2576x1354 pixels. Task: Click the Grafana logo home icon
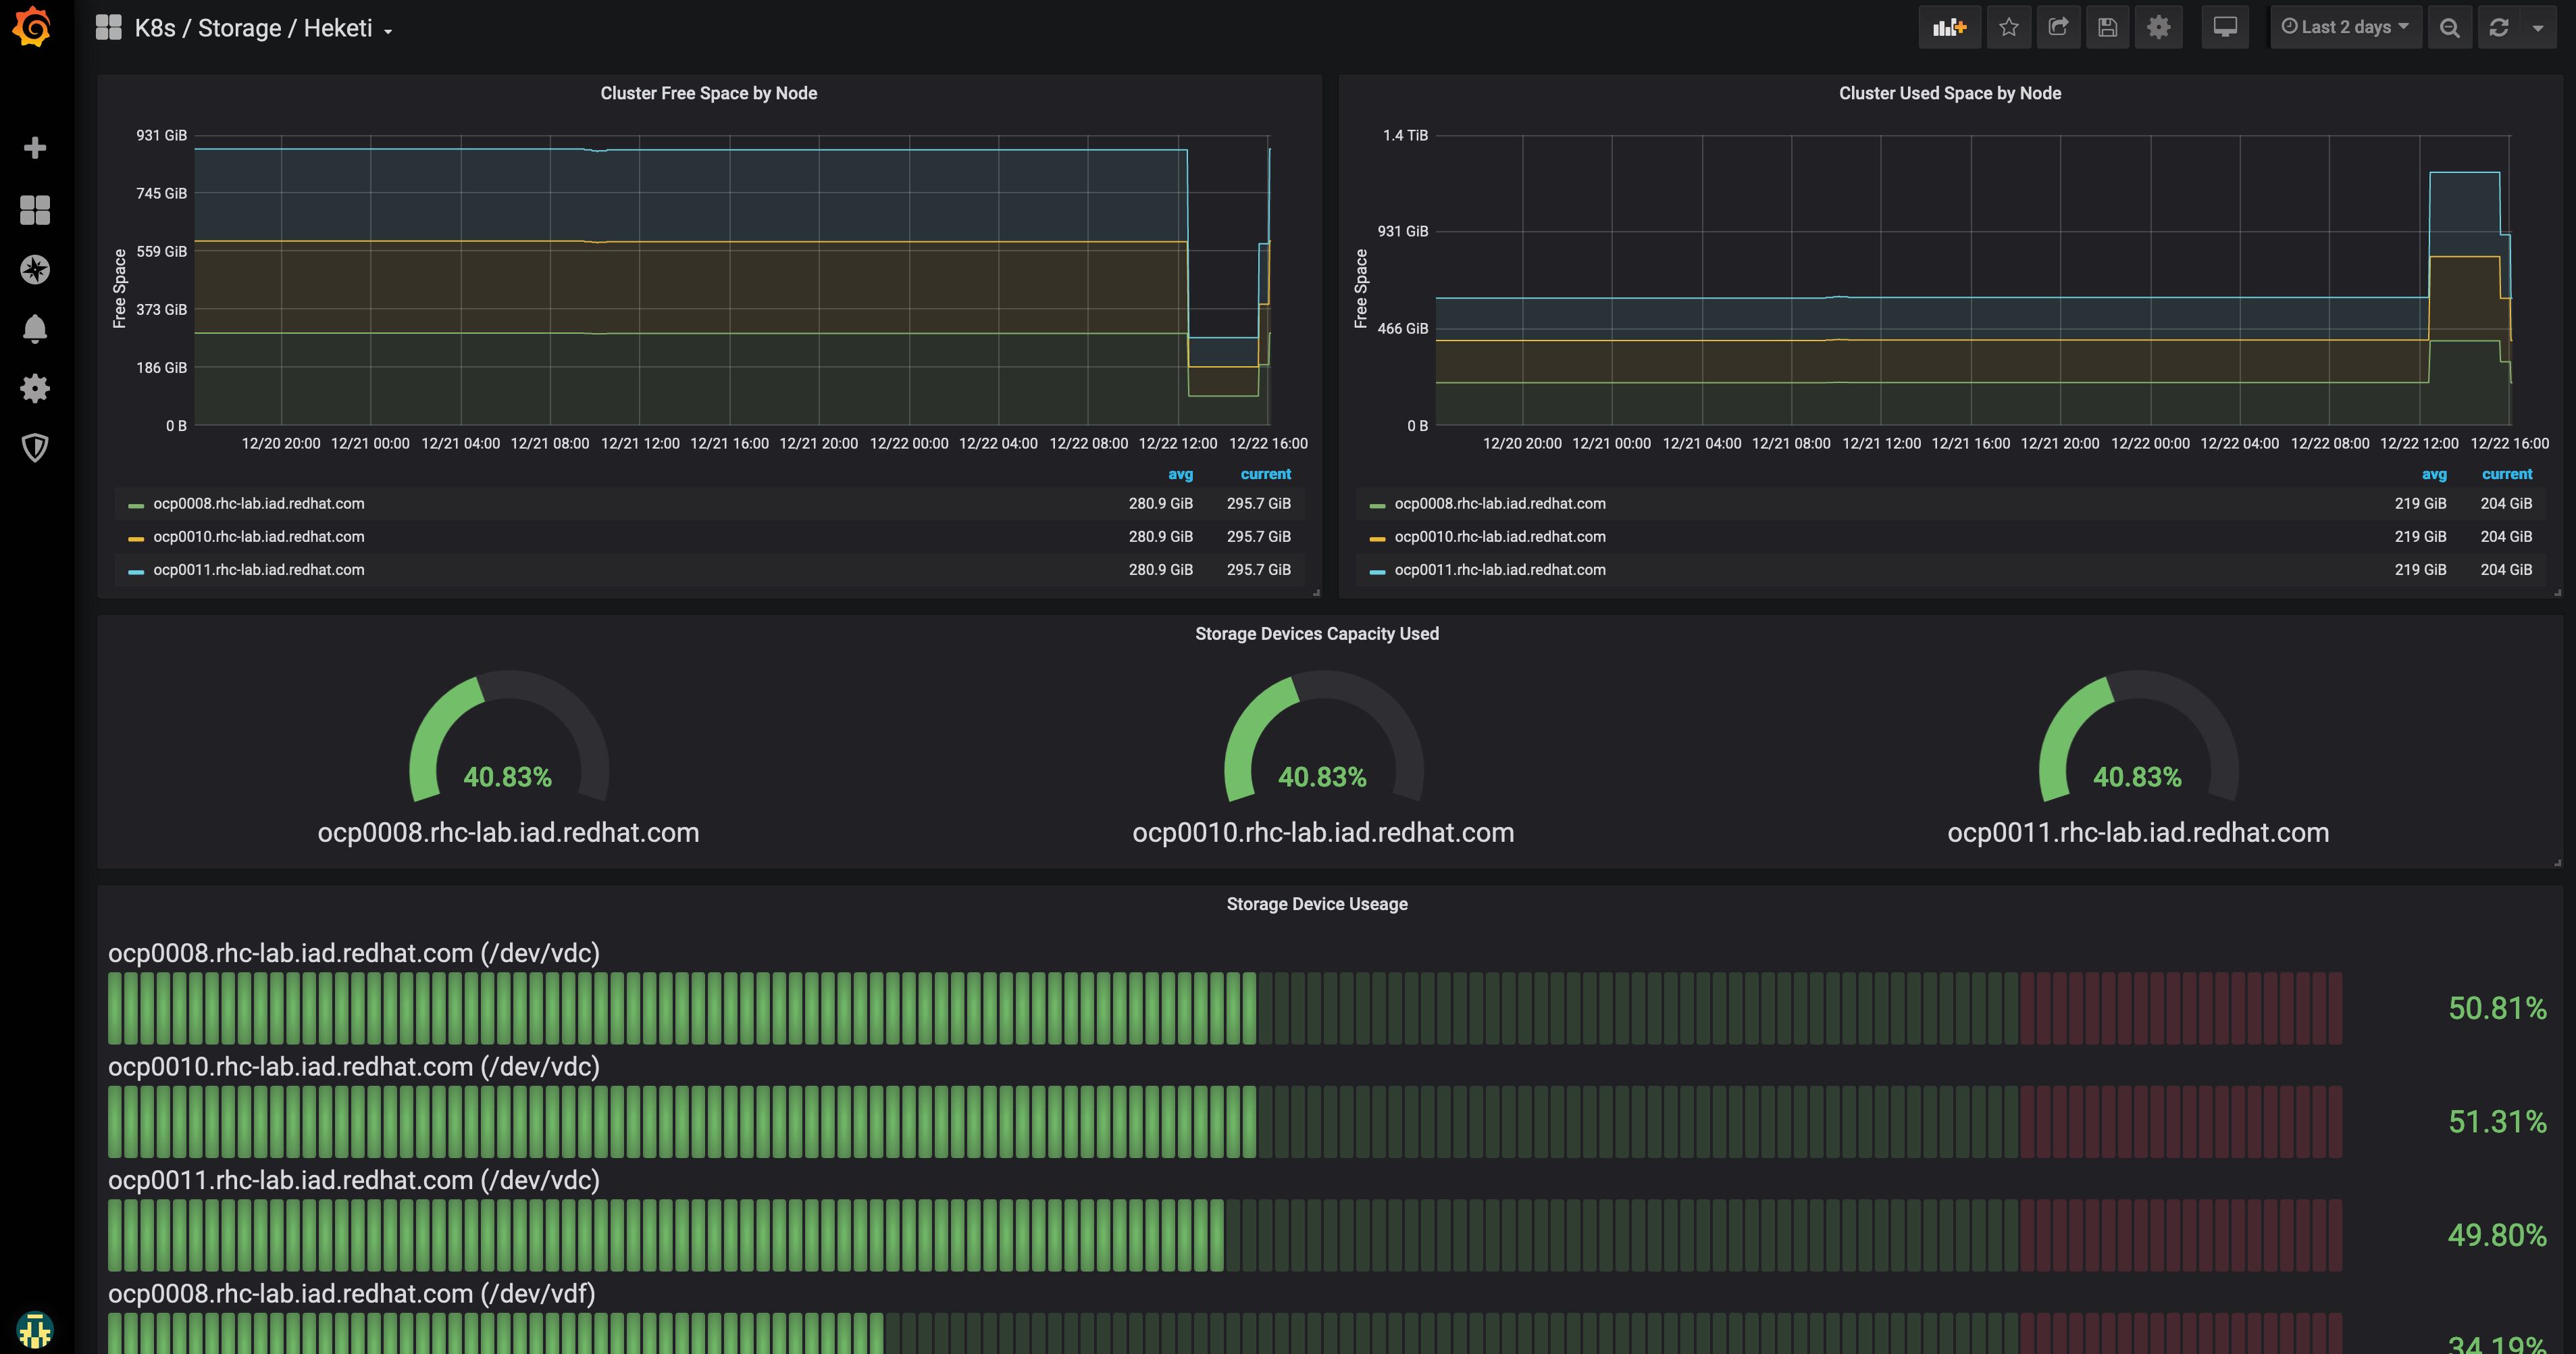[33, 27]
